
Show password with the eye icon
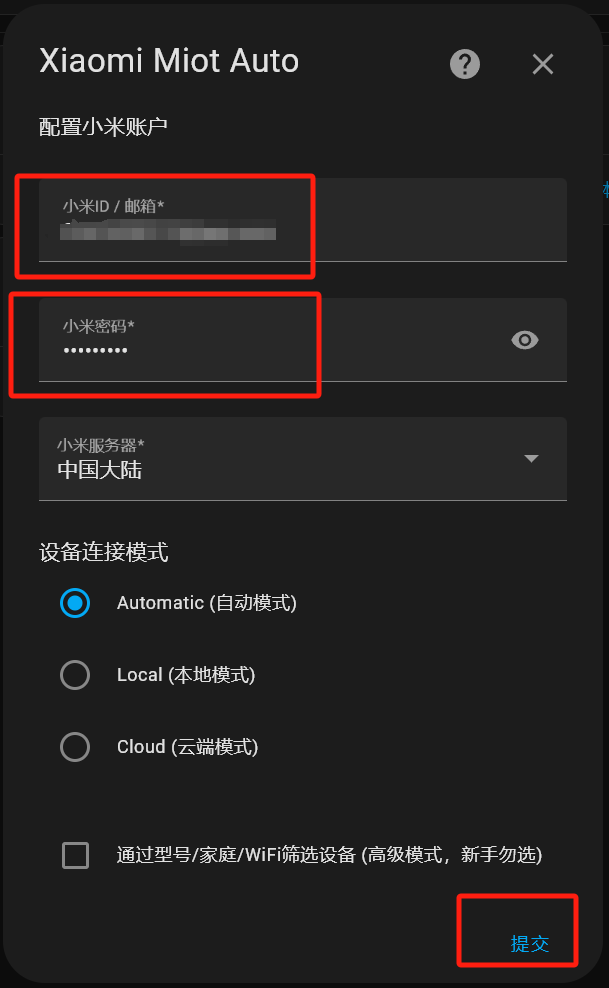click(x=525, y=340)
